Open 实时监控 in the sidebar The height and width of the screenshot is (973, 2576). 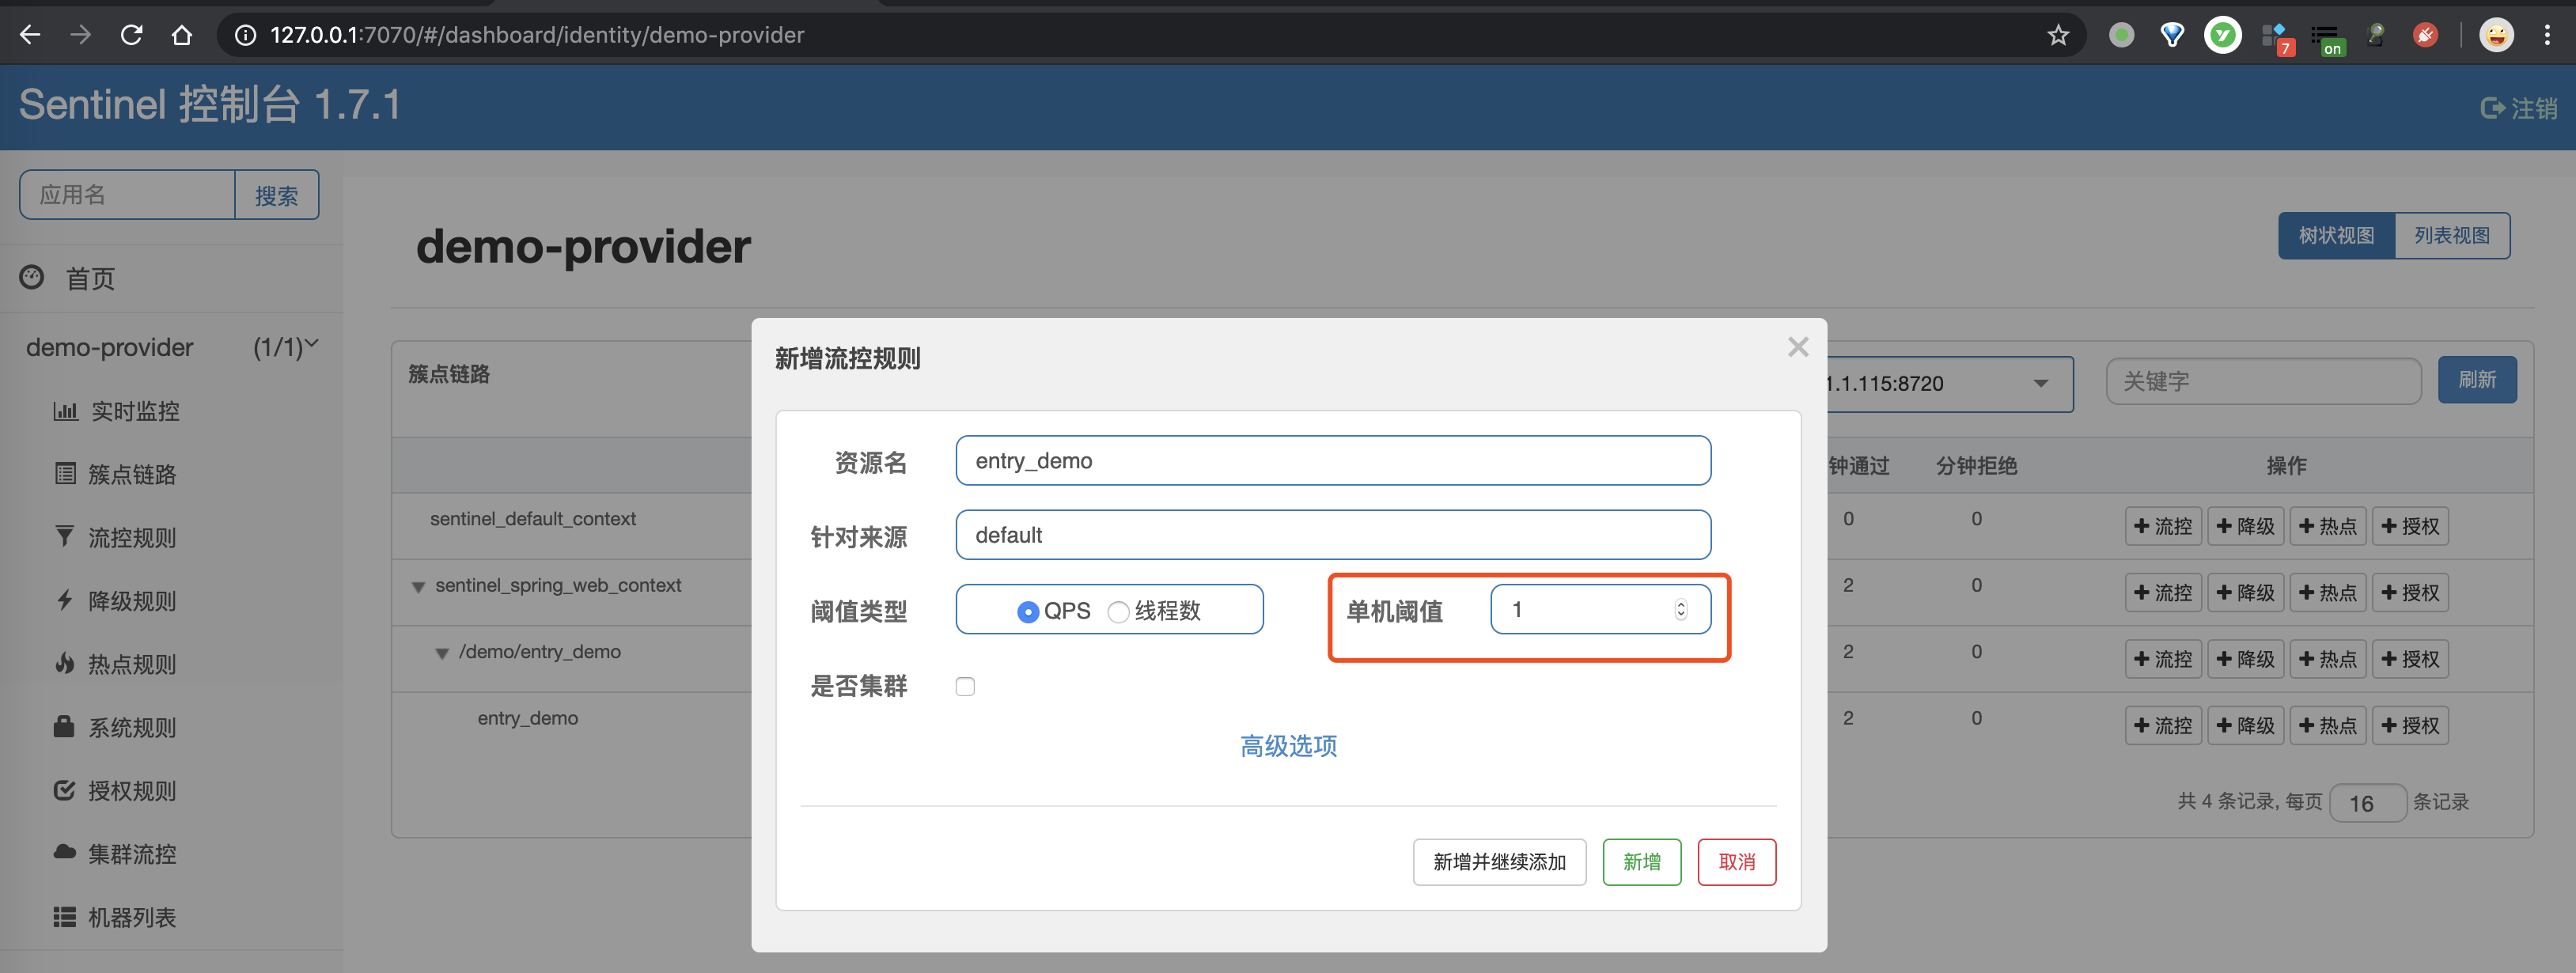pyautogui.click(x=135, y=411)
